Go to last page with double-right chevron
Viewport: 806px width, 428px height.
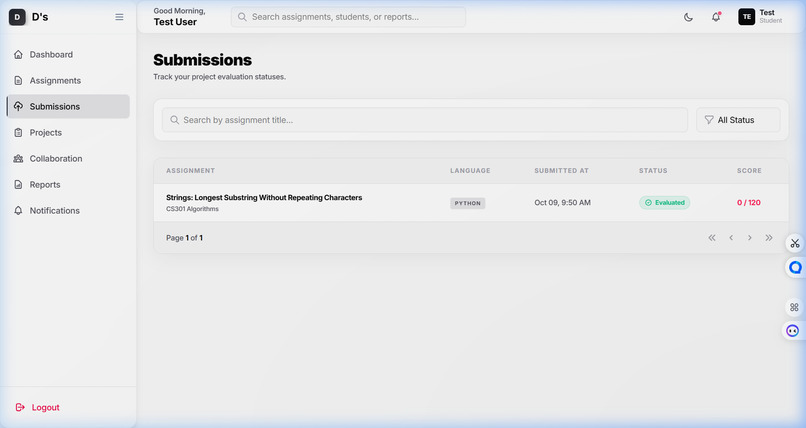[x=769, y=238]
